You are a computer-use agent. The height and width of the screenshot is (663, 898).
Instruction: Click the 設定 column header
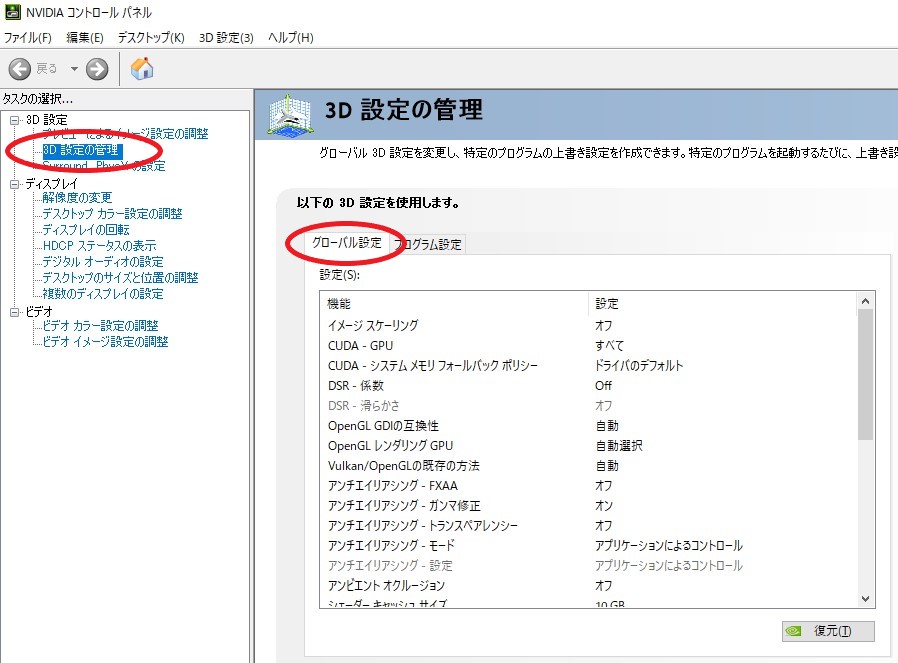coord(723,303)
